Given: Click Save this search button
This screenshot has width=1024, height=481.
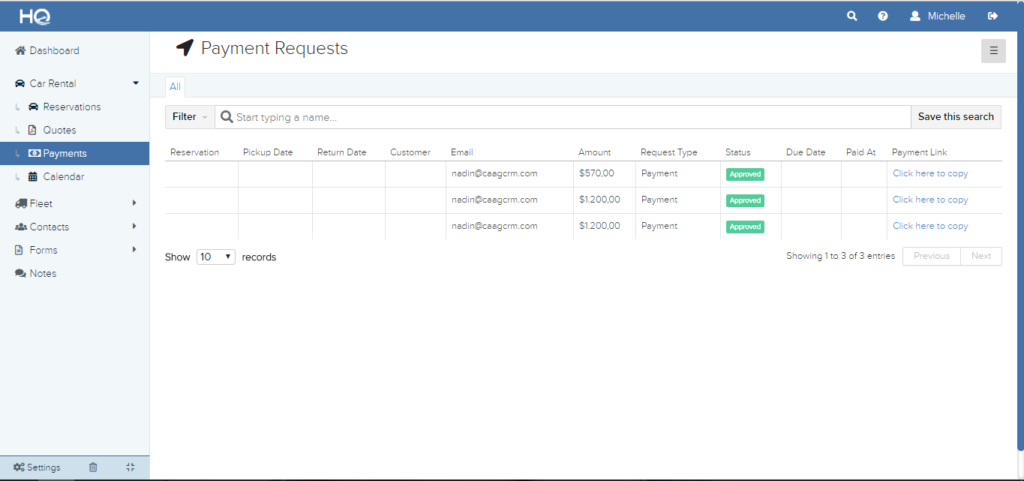Looking at the screenshot, I should coord(955,117).
